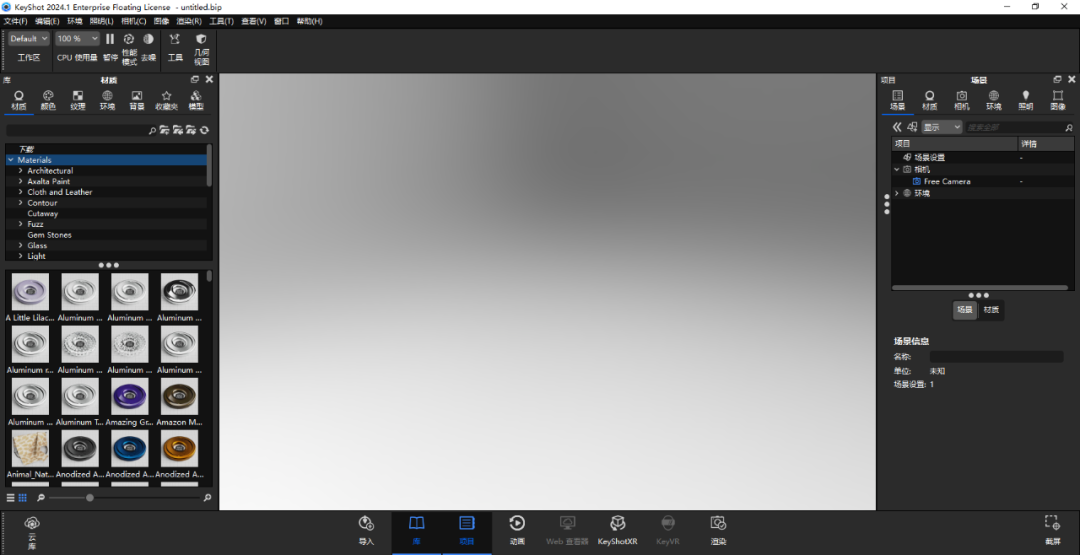Open the Cloud Library (云库) icon
Screen dimensions: 1080x555
pos(32,530)
